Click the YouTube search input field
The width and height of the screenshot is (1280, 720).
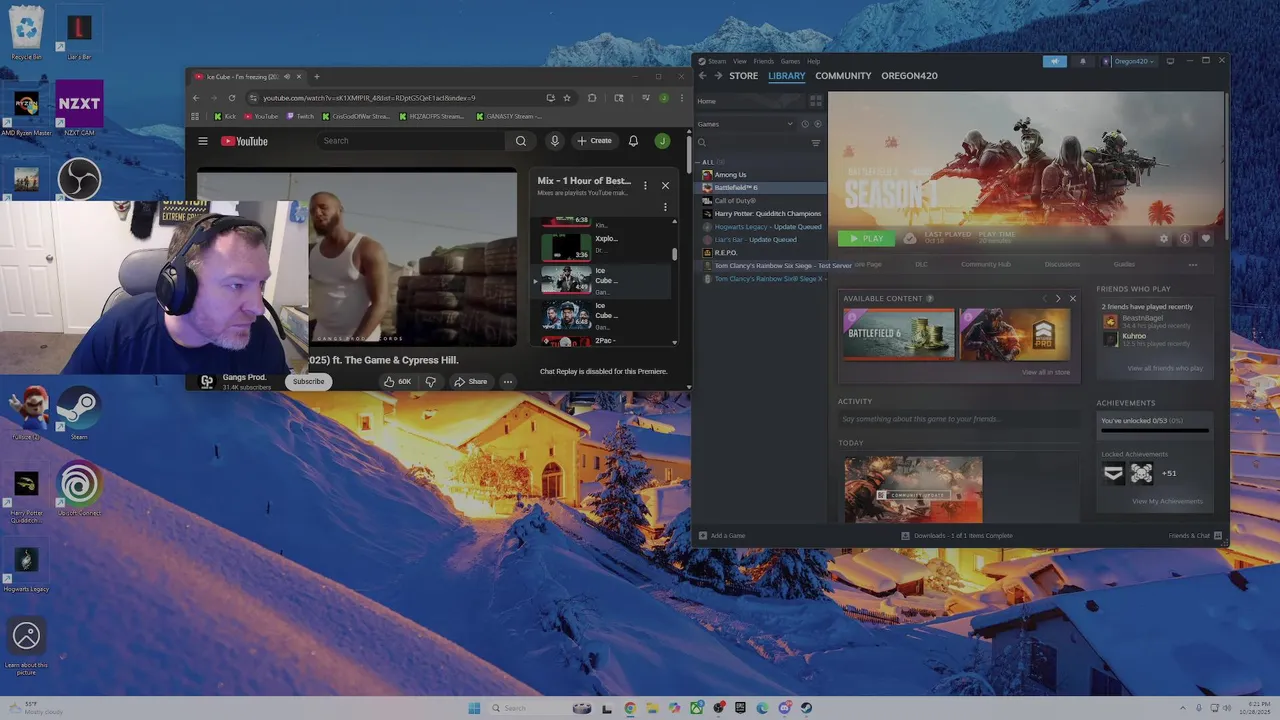click(412, 141)
